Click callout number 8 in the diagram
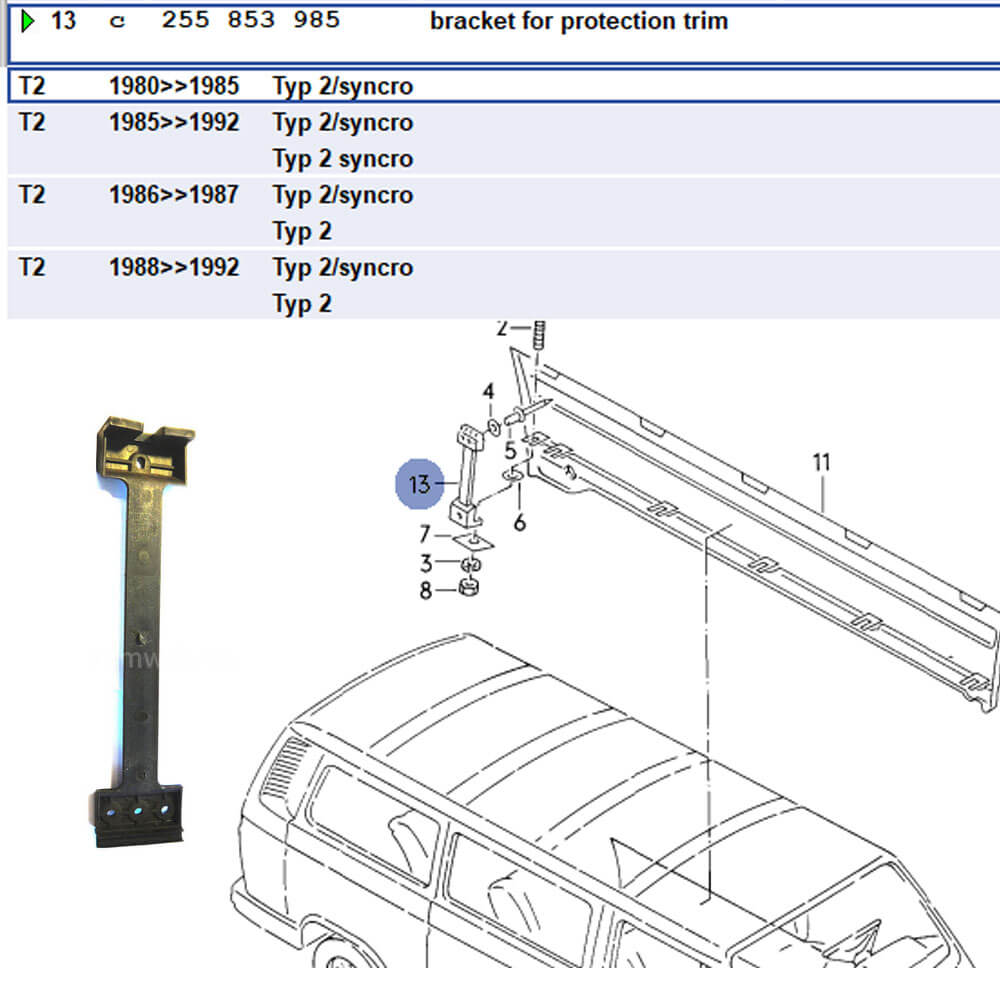Image resolution: width=1000 pixels, height=1000 pixels. (x=426, y=591)
